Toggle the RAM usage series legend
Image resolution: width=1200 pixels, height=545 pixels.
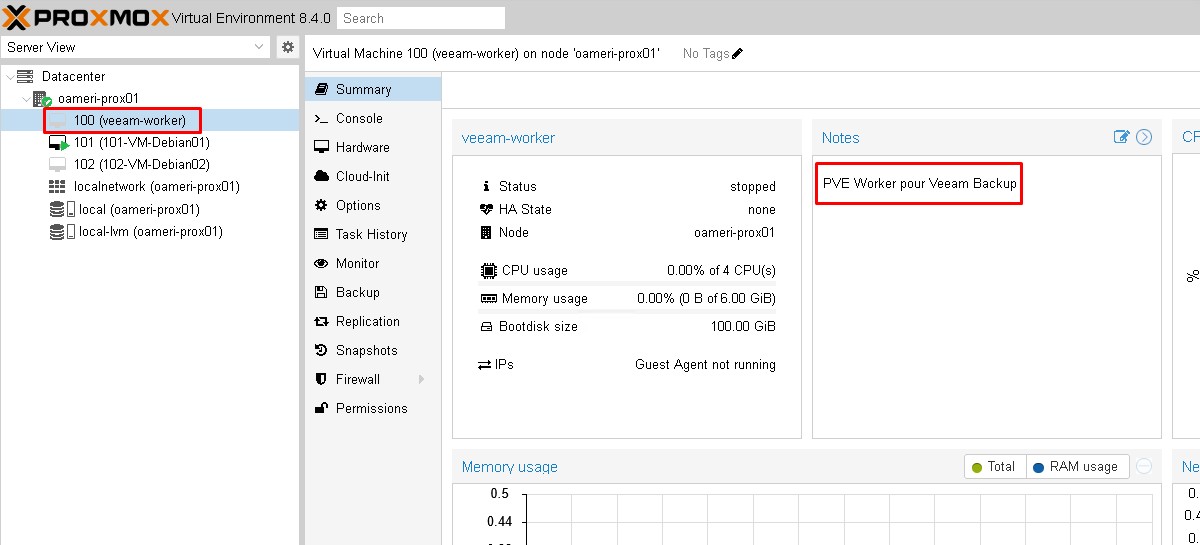[1076, 466]
